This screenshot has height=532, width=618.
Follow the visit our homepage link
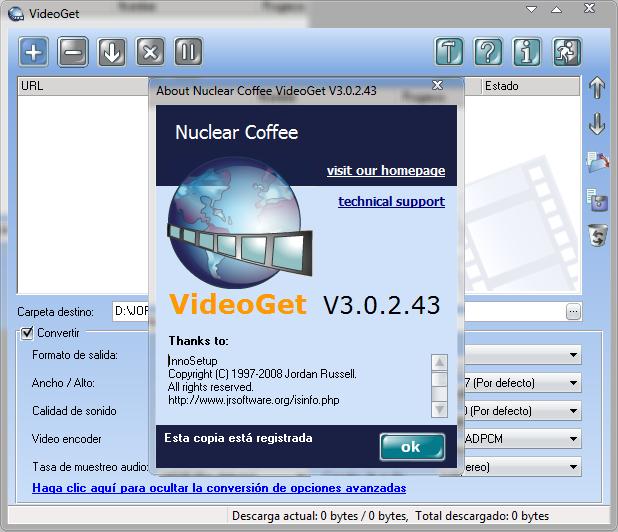[386, 171]
